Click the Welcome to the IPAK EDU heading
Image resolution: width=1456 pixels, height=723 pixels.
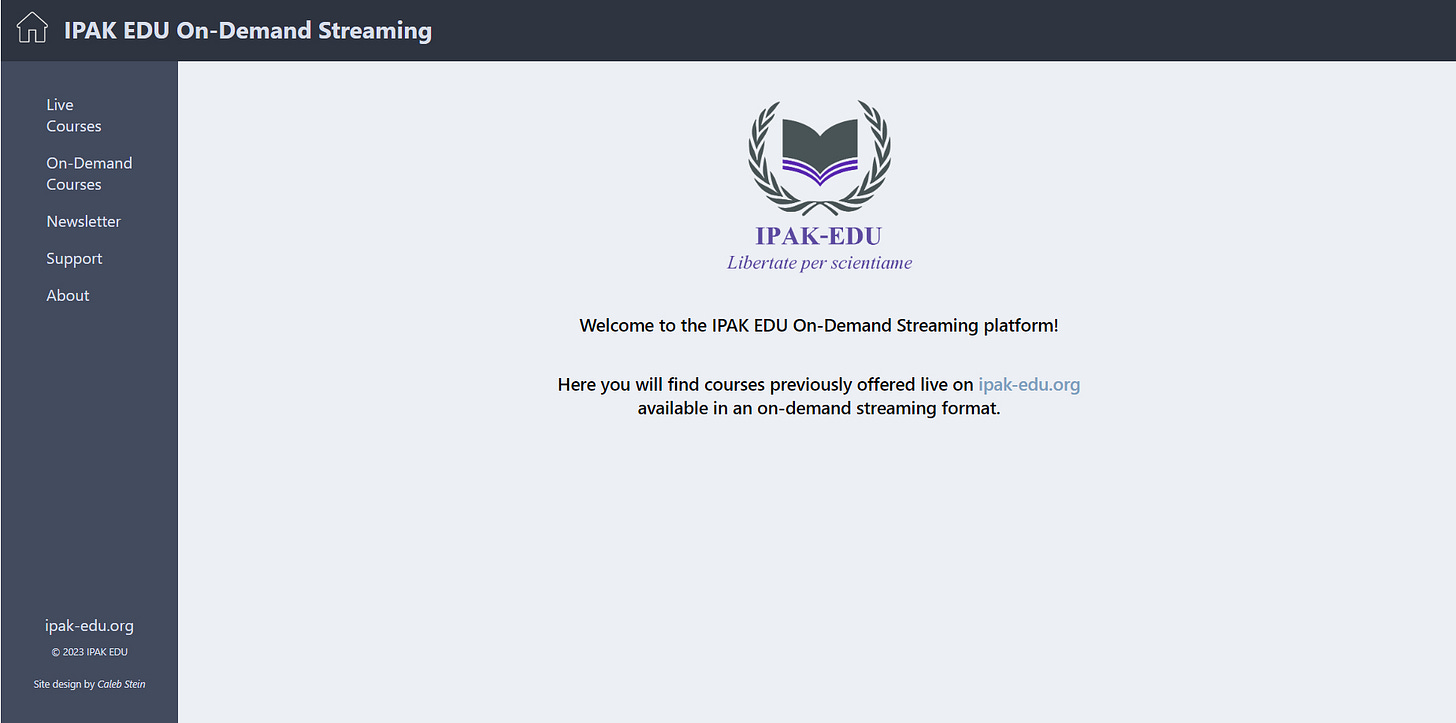819,325
